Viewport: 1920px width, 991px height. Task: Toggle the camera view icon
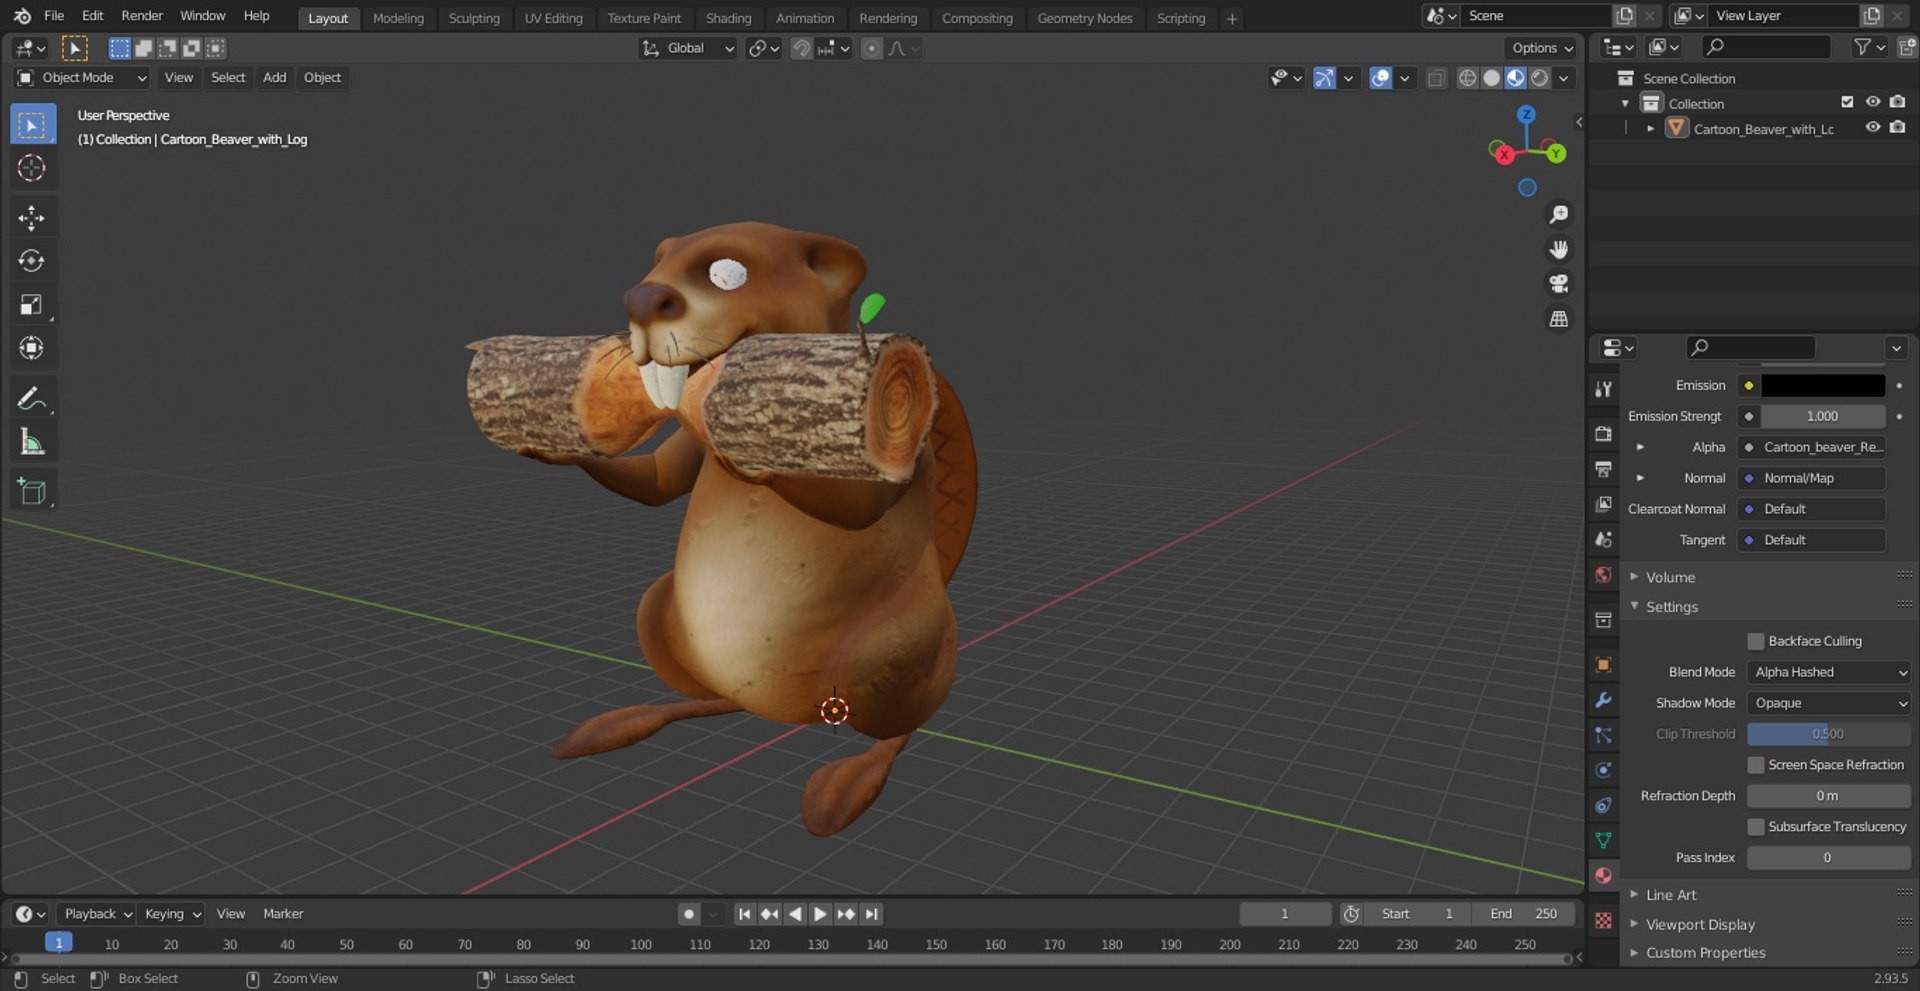coord(1558,284)
